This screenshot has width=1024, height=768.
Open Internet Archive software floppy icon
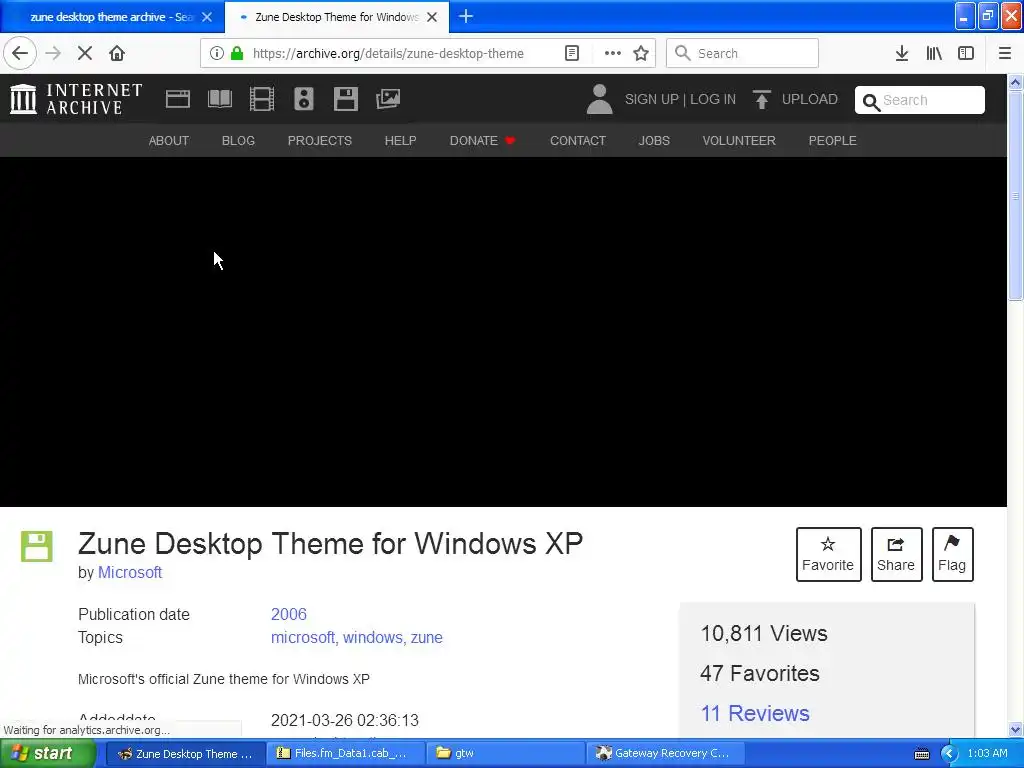click(x=345, y=99)
